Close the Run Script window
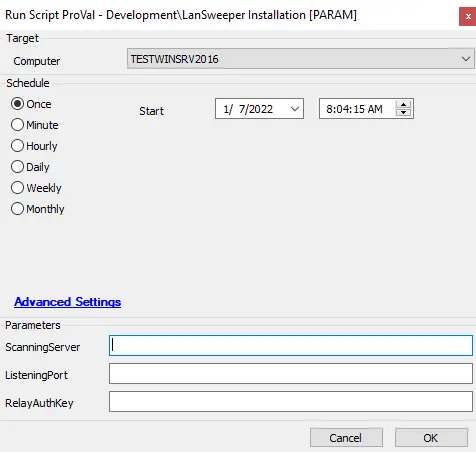Screen dimensions: 476x452 click(467, 17)
